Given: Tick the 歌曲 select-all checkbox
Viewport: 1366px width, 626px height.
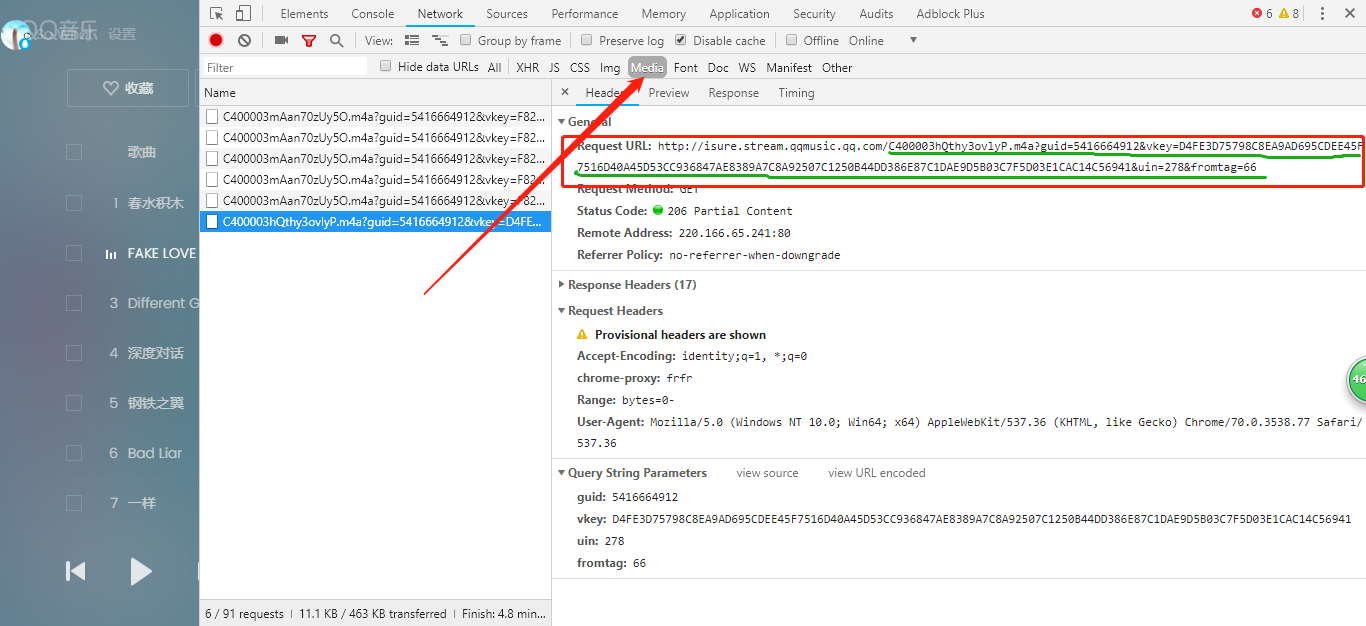Looking at the screenshot, I should [x=74, y=152].
